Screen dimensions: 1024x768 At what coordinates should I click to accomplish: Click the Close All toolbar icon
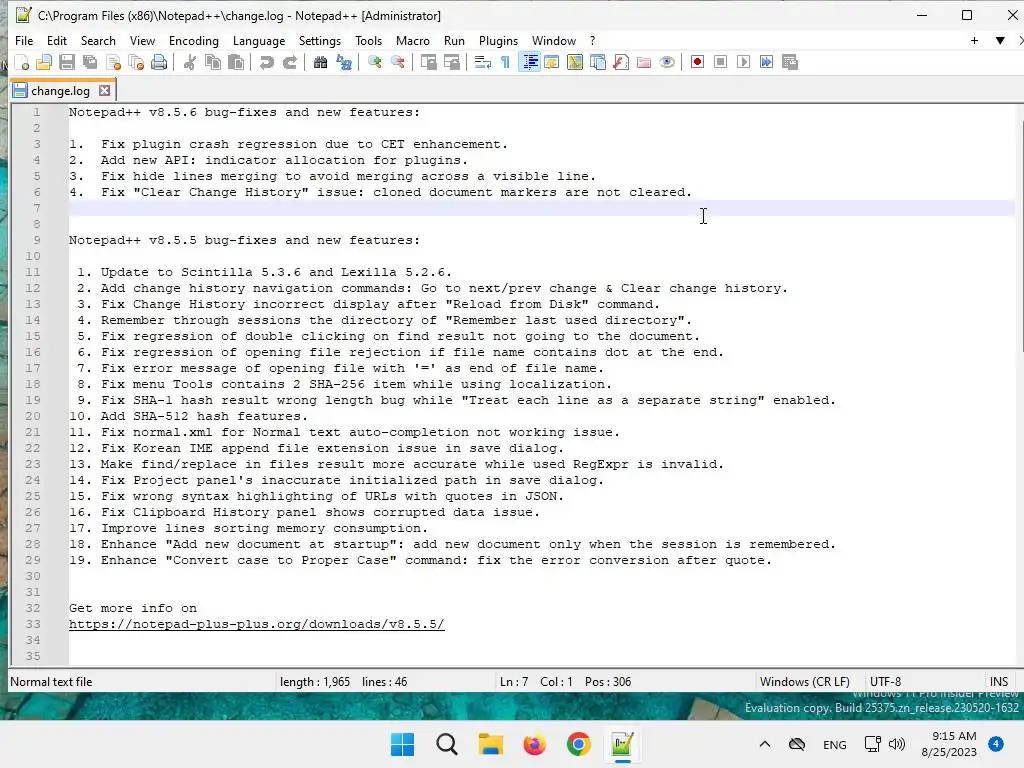click(x=136, y=62)
